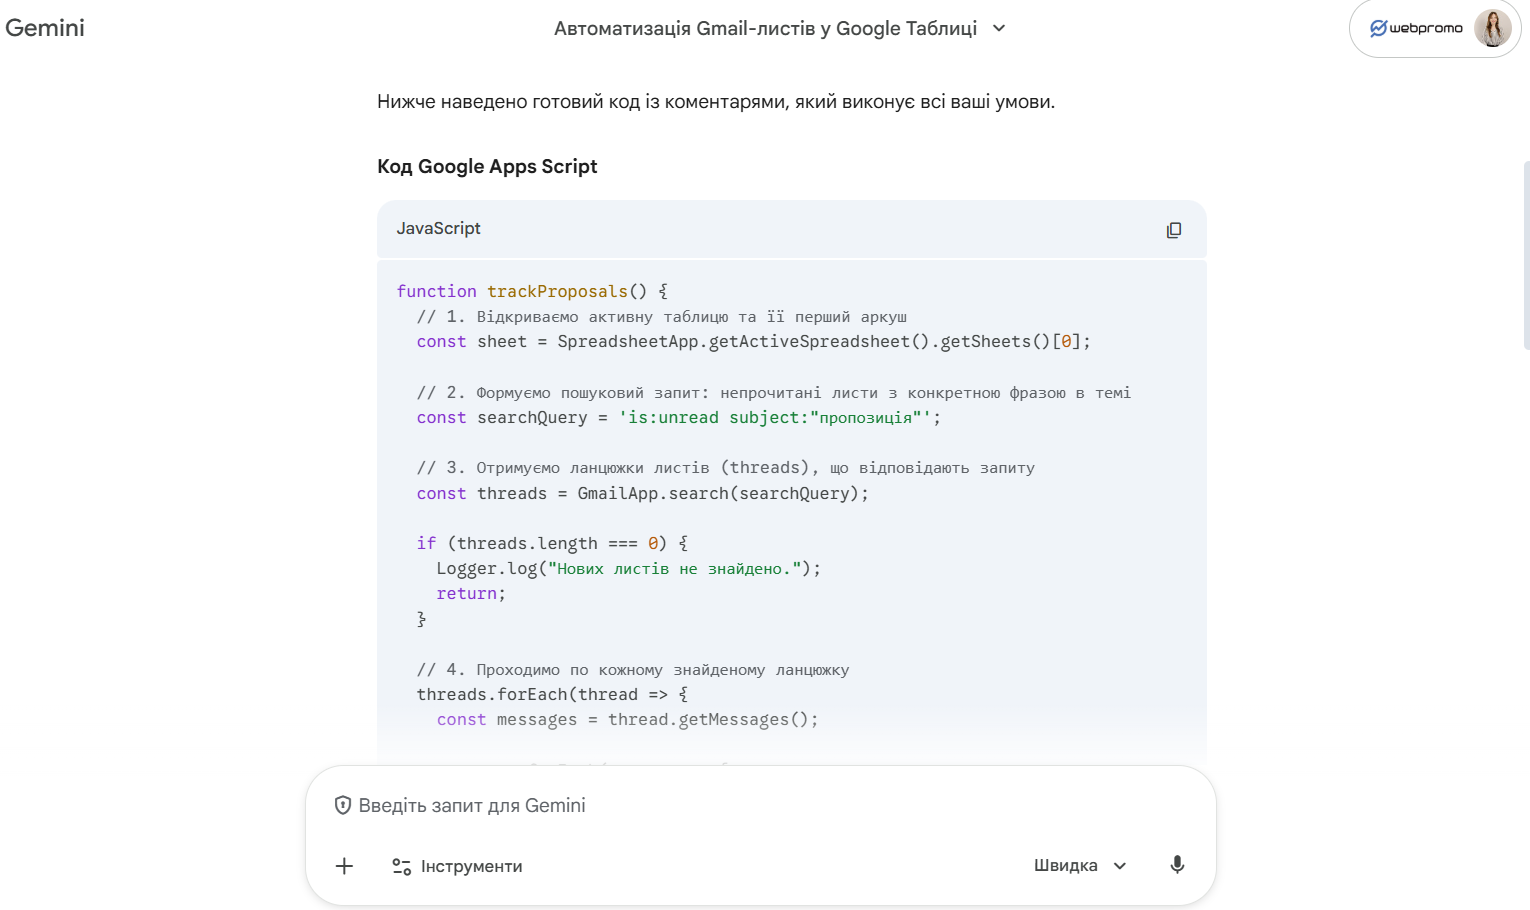1530x910 pixels.
Task: Focus the Введіть запит для Gemini field
Action: point(700,806)
